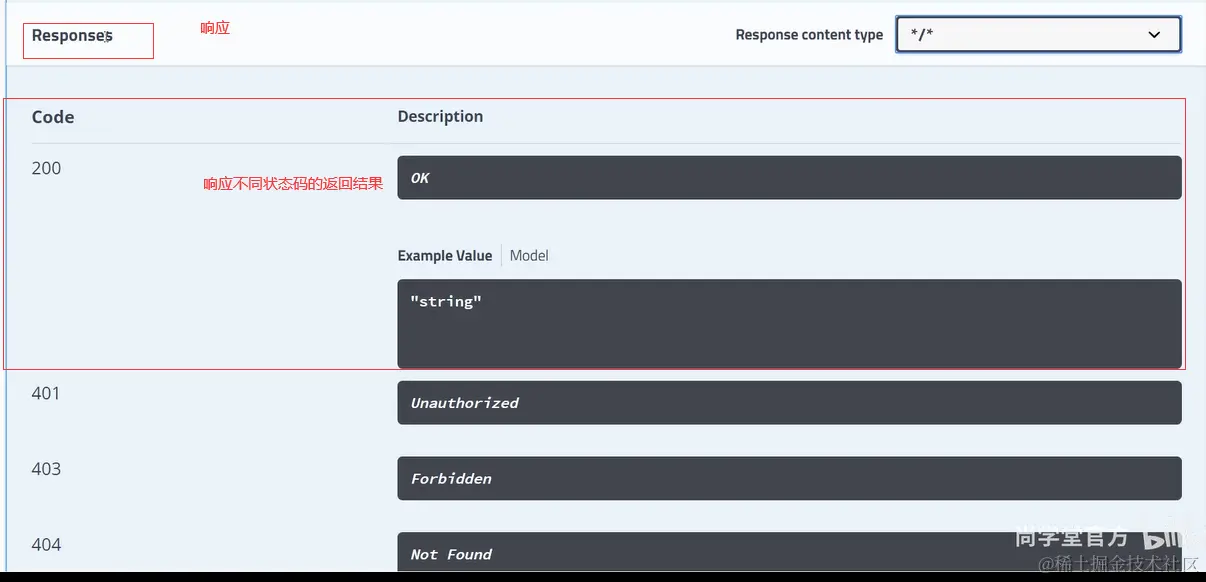Click the 404 status code

[46, 545]
